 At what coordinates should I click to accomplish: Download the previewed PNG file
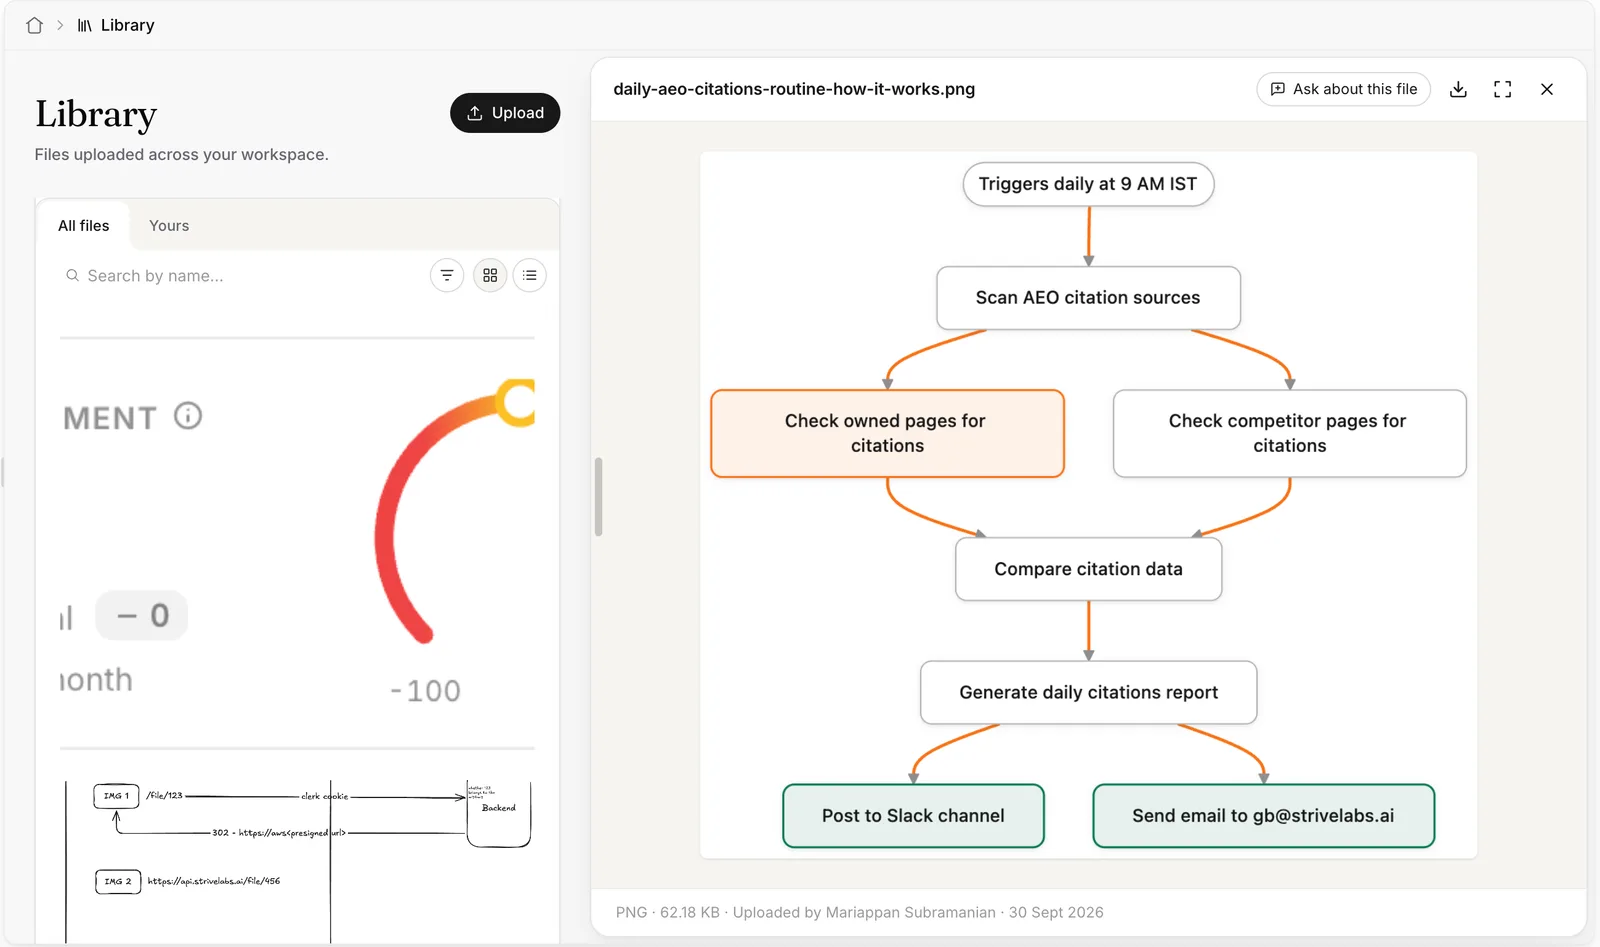coord(1459,89)
